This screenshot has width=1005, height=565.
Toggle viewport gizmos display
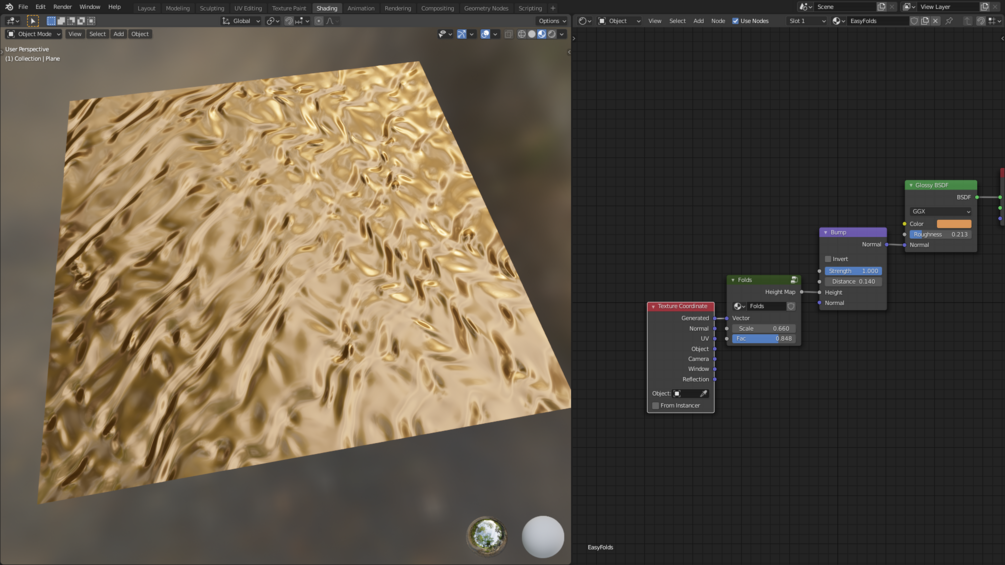pyautogui.click(x=461, y=34)
